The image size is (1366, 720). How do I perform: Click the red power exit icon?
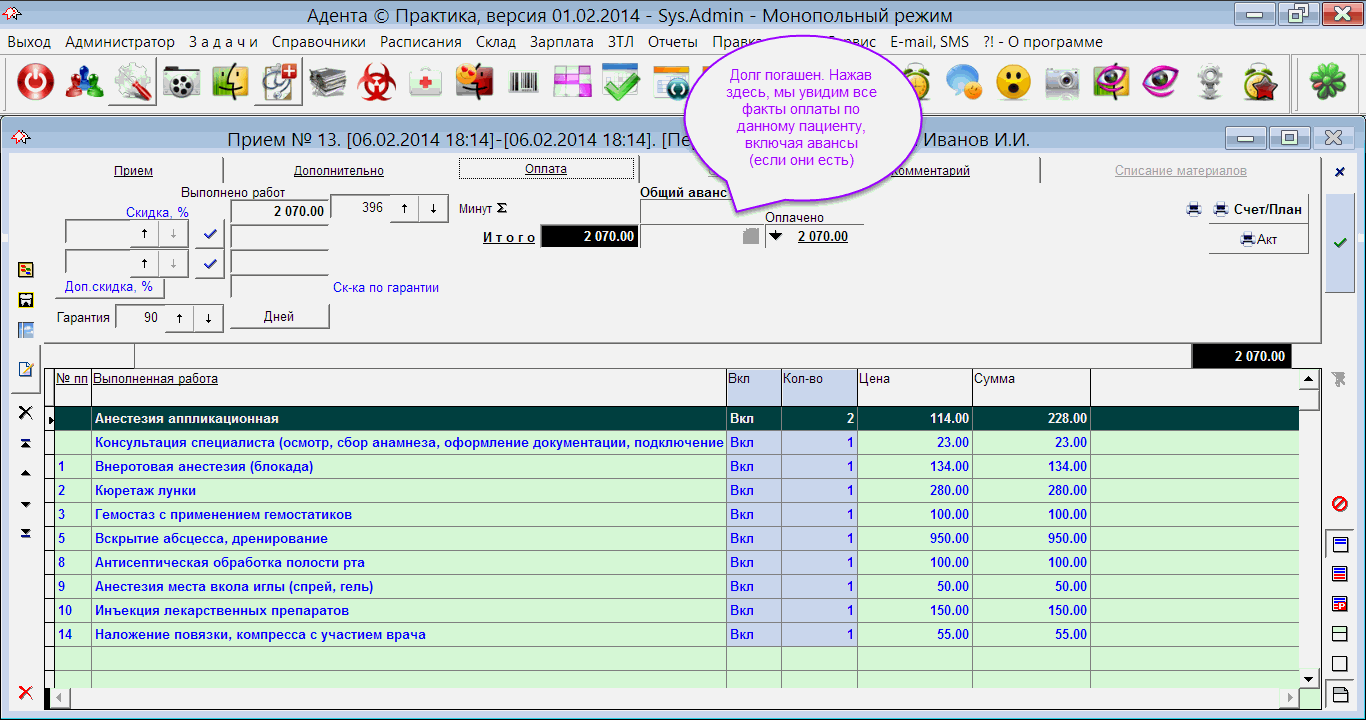click(x=36, y=83)
